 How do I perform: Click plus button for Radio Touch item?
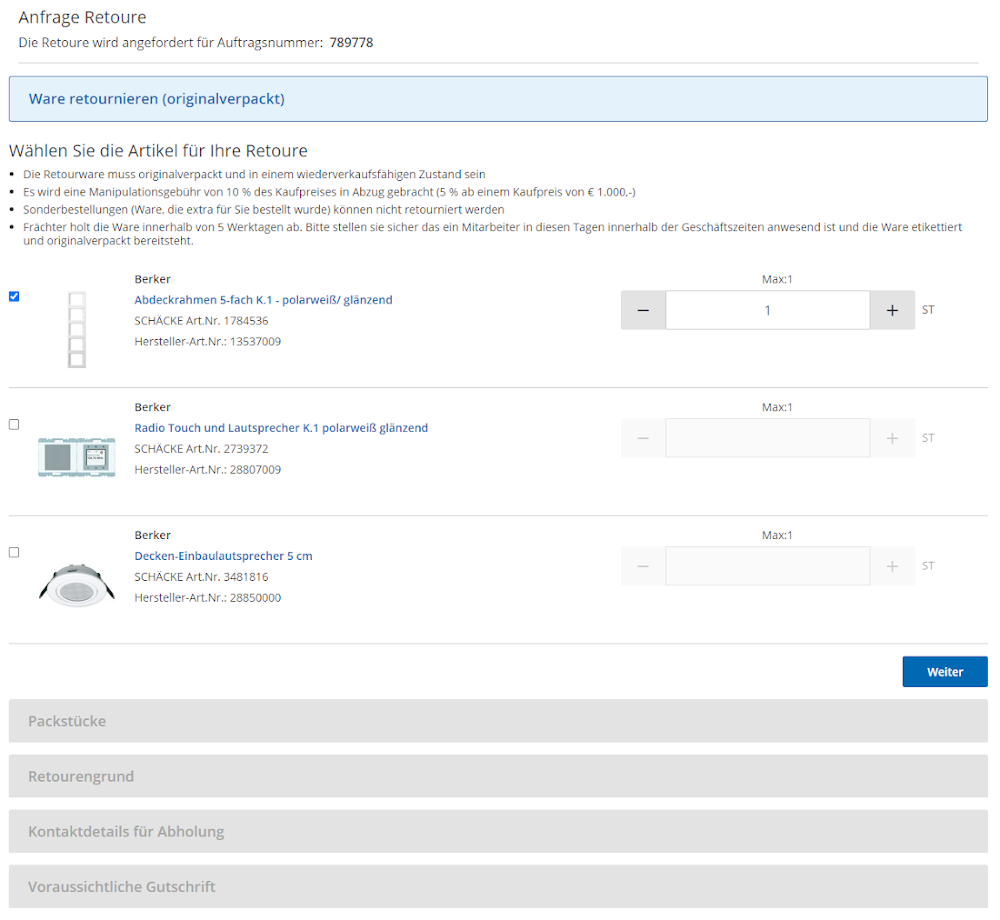892,438
